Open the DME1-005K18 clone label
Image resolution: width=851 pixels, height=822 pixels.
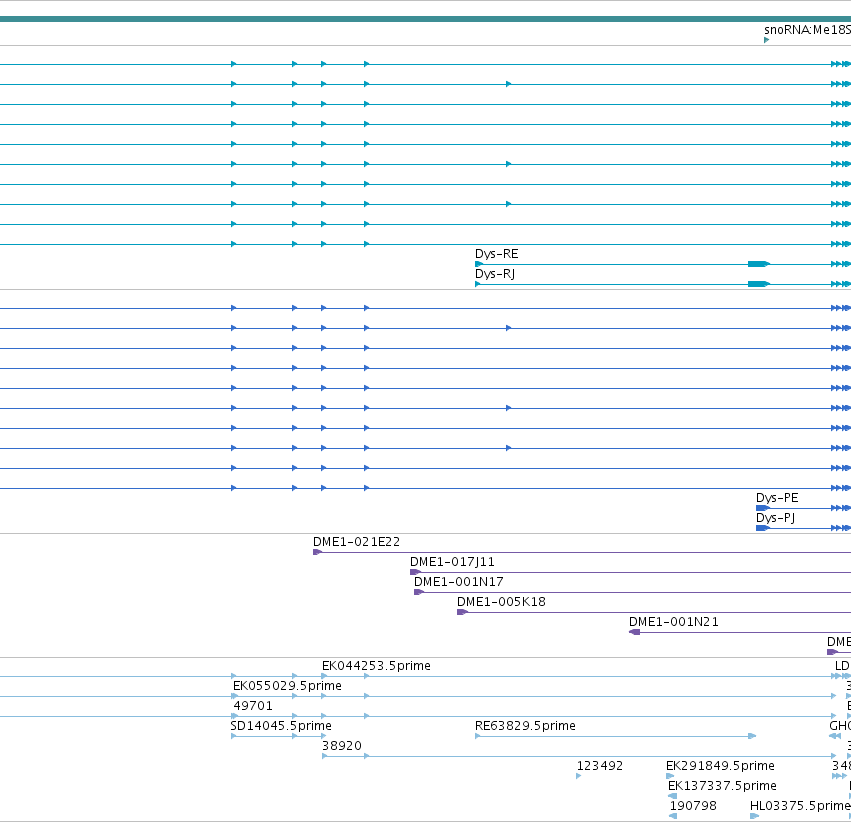tap(501, 602)
